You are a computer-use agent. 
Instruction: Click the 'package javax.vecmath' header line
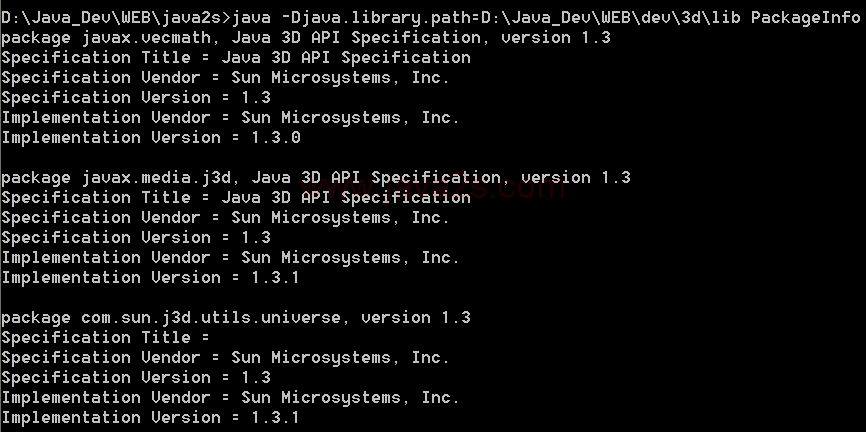306,38
